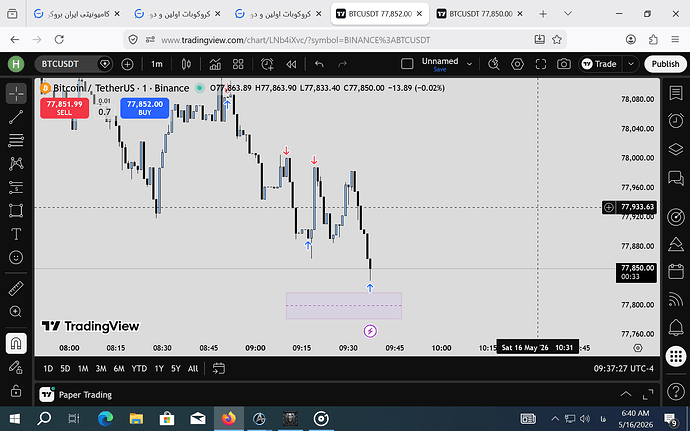The width and height of the screenshot is (690, 431).
Task: Open chart settings hexagon icon
Action: pyautogui.click(x=517, y=64)
